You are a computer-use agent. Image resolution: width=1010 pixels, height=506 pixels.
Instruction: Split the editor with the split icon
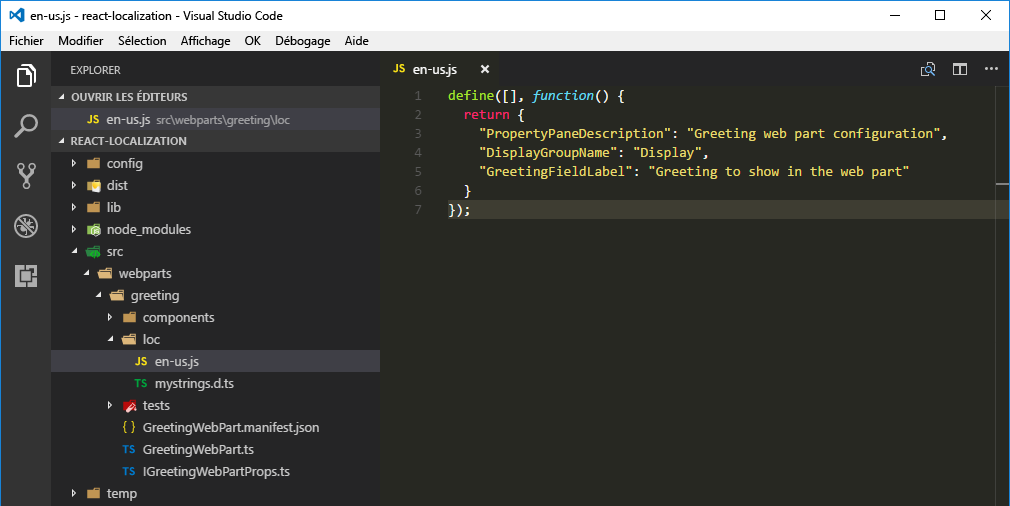[960, 70]
